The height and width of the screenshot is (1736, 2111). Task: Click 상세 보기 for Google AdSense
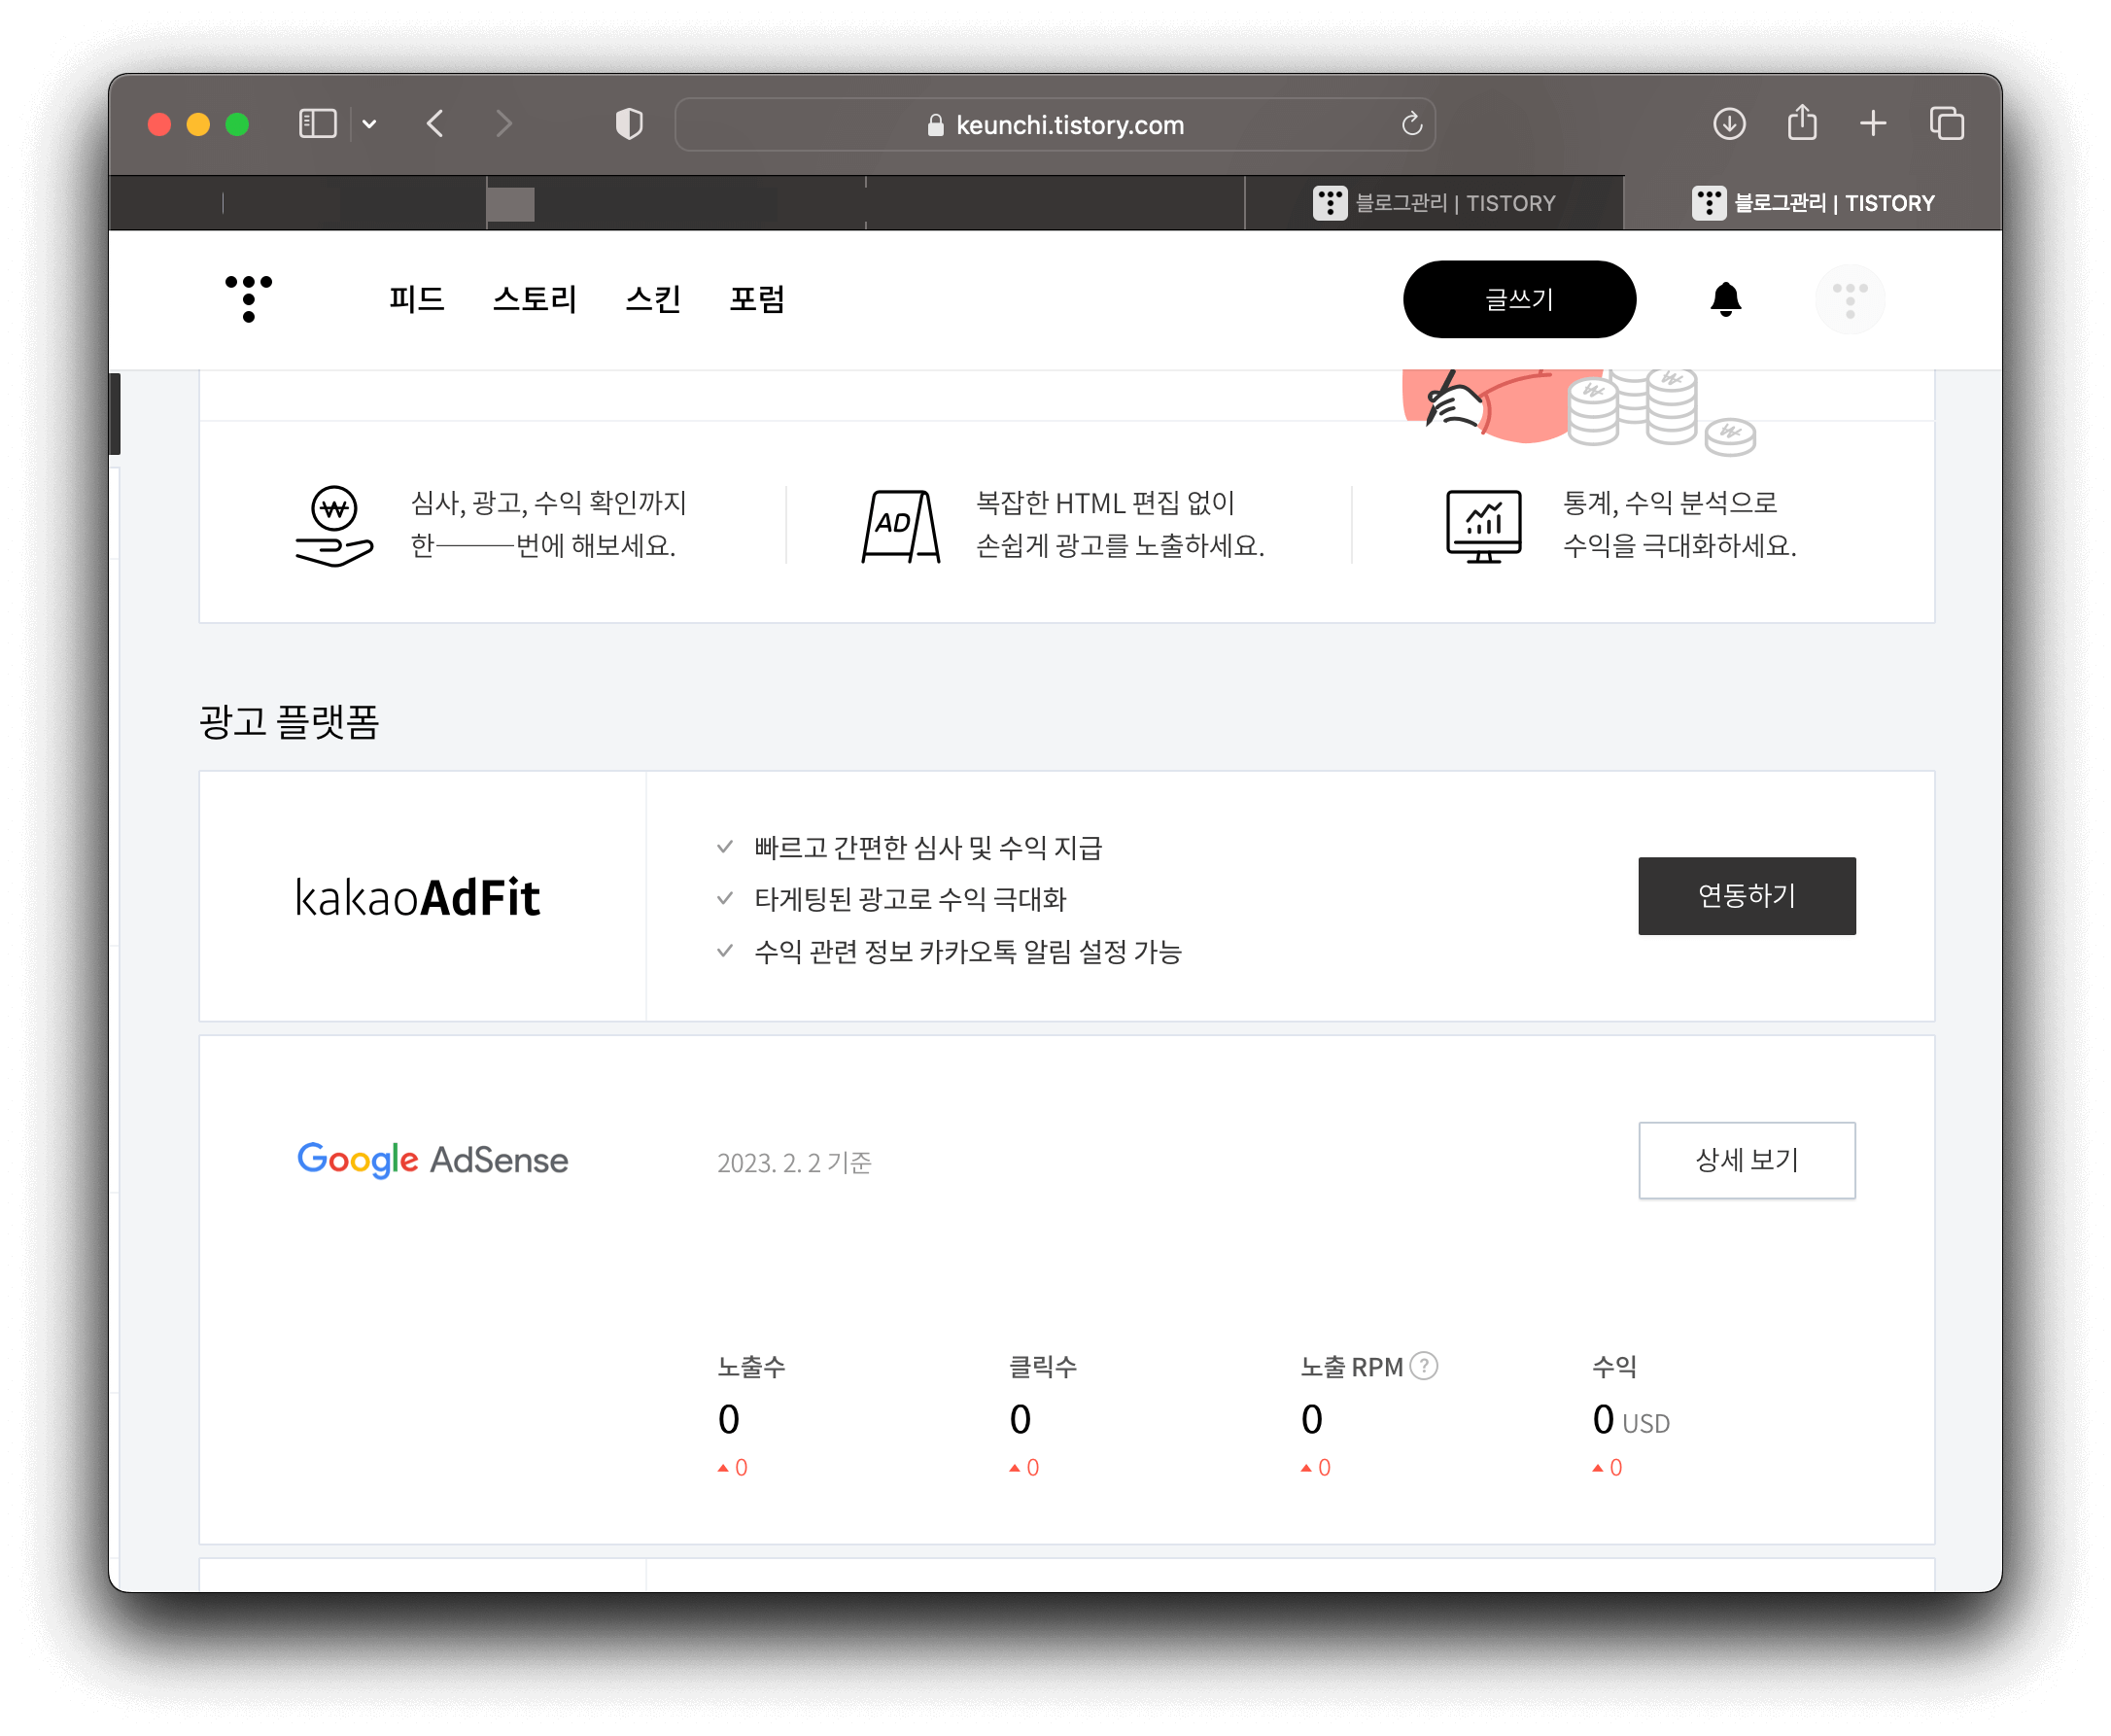pyautogui.click(x=1745, y=1159)
